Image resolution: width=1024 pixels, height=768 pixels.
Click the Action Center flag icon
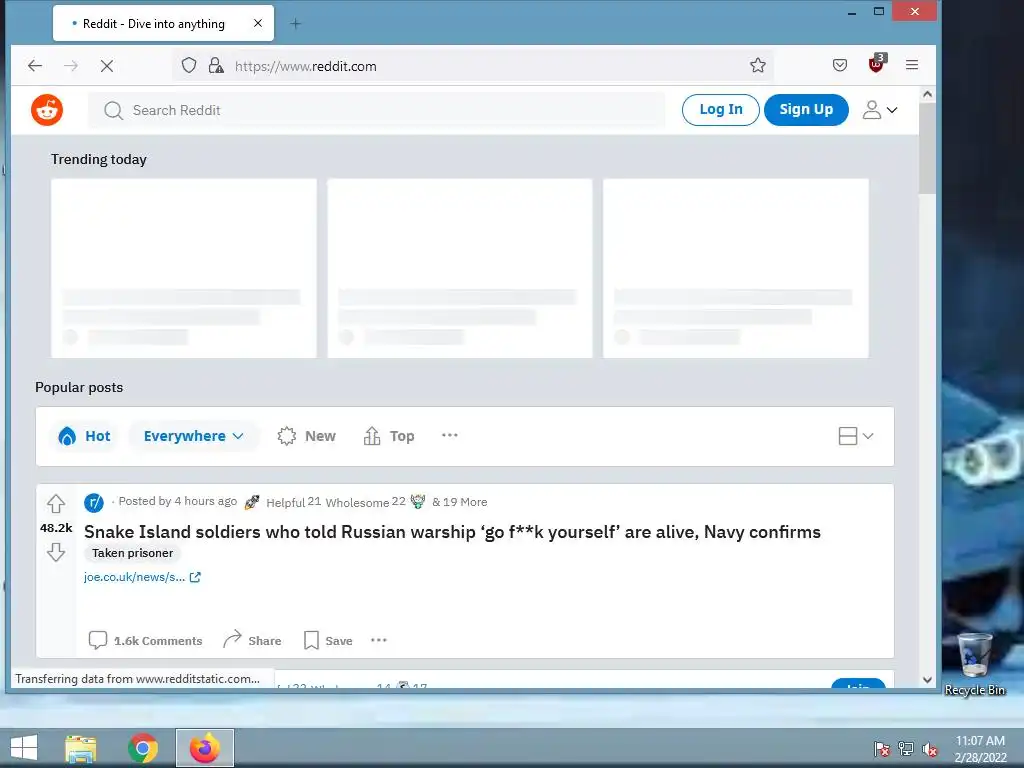pyautogui.click(x=882, y=749)
